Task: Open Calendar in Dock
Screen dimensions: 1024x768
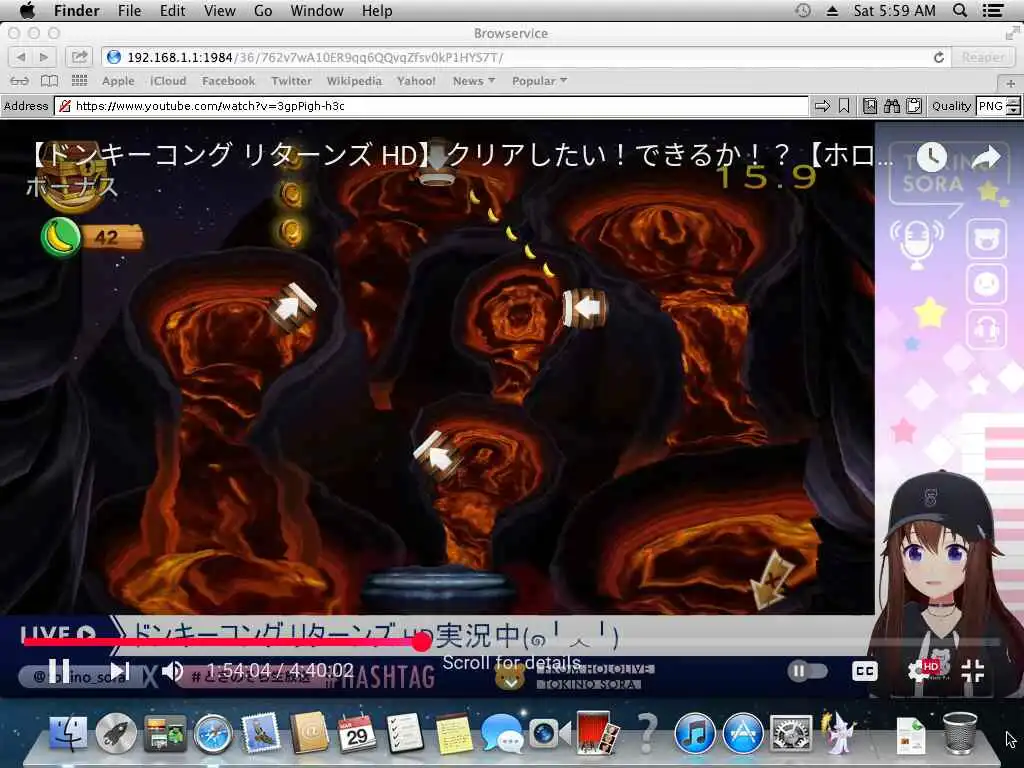Action: tap(357, 733)
